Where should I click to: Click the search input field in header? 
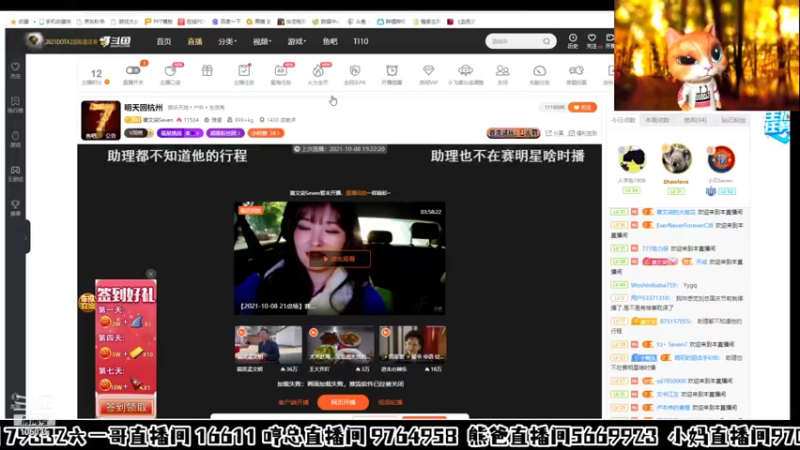point(514,41)
